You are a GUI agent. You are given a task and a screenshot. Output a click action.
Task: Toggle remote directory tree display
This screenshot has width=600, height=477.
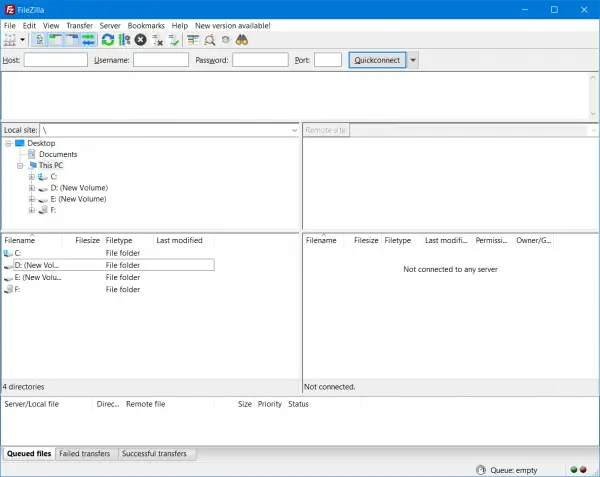(72, 40)
